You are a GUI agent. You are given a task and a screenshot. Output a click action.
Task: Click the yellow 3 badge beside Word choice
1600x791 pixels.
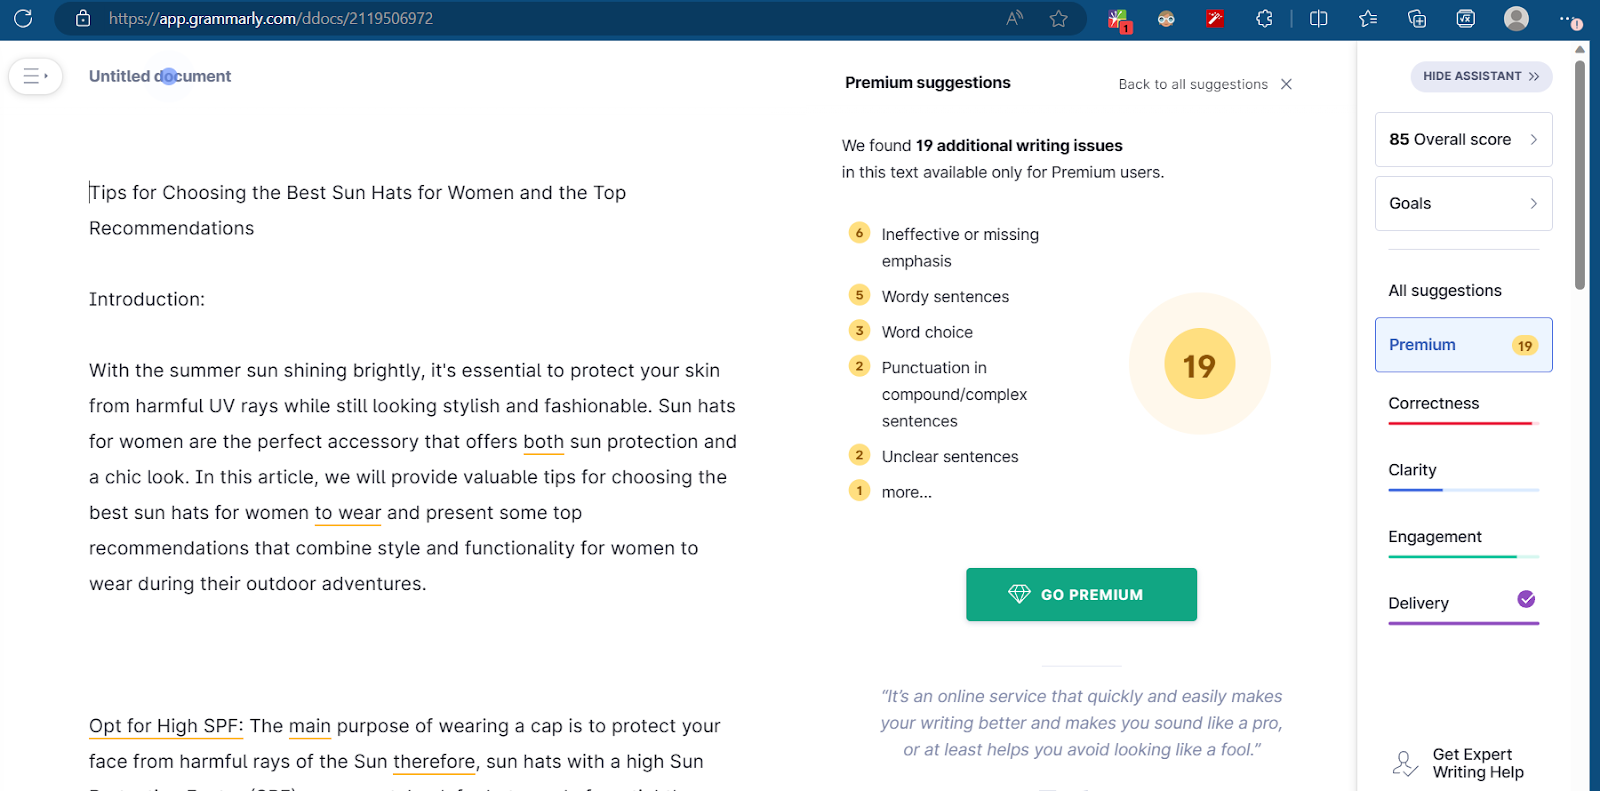point(859,330)
